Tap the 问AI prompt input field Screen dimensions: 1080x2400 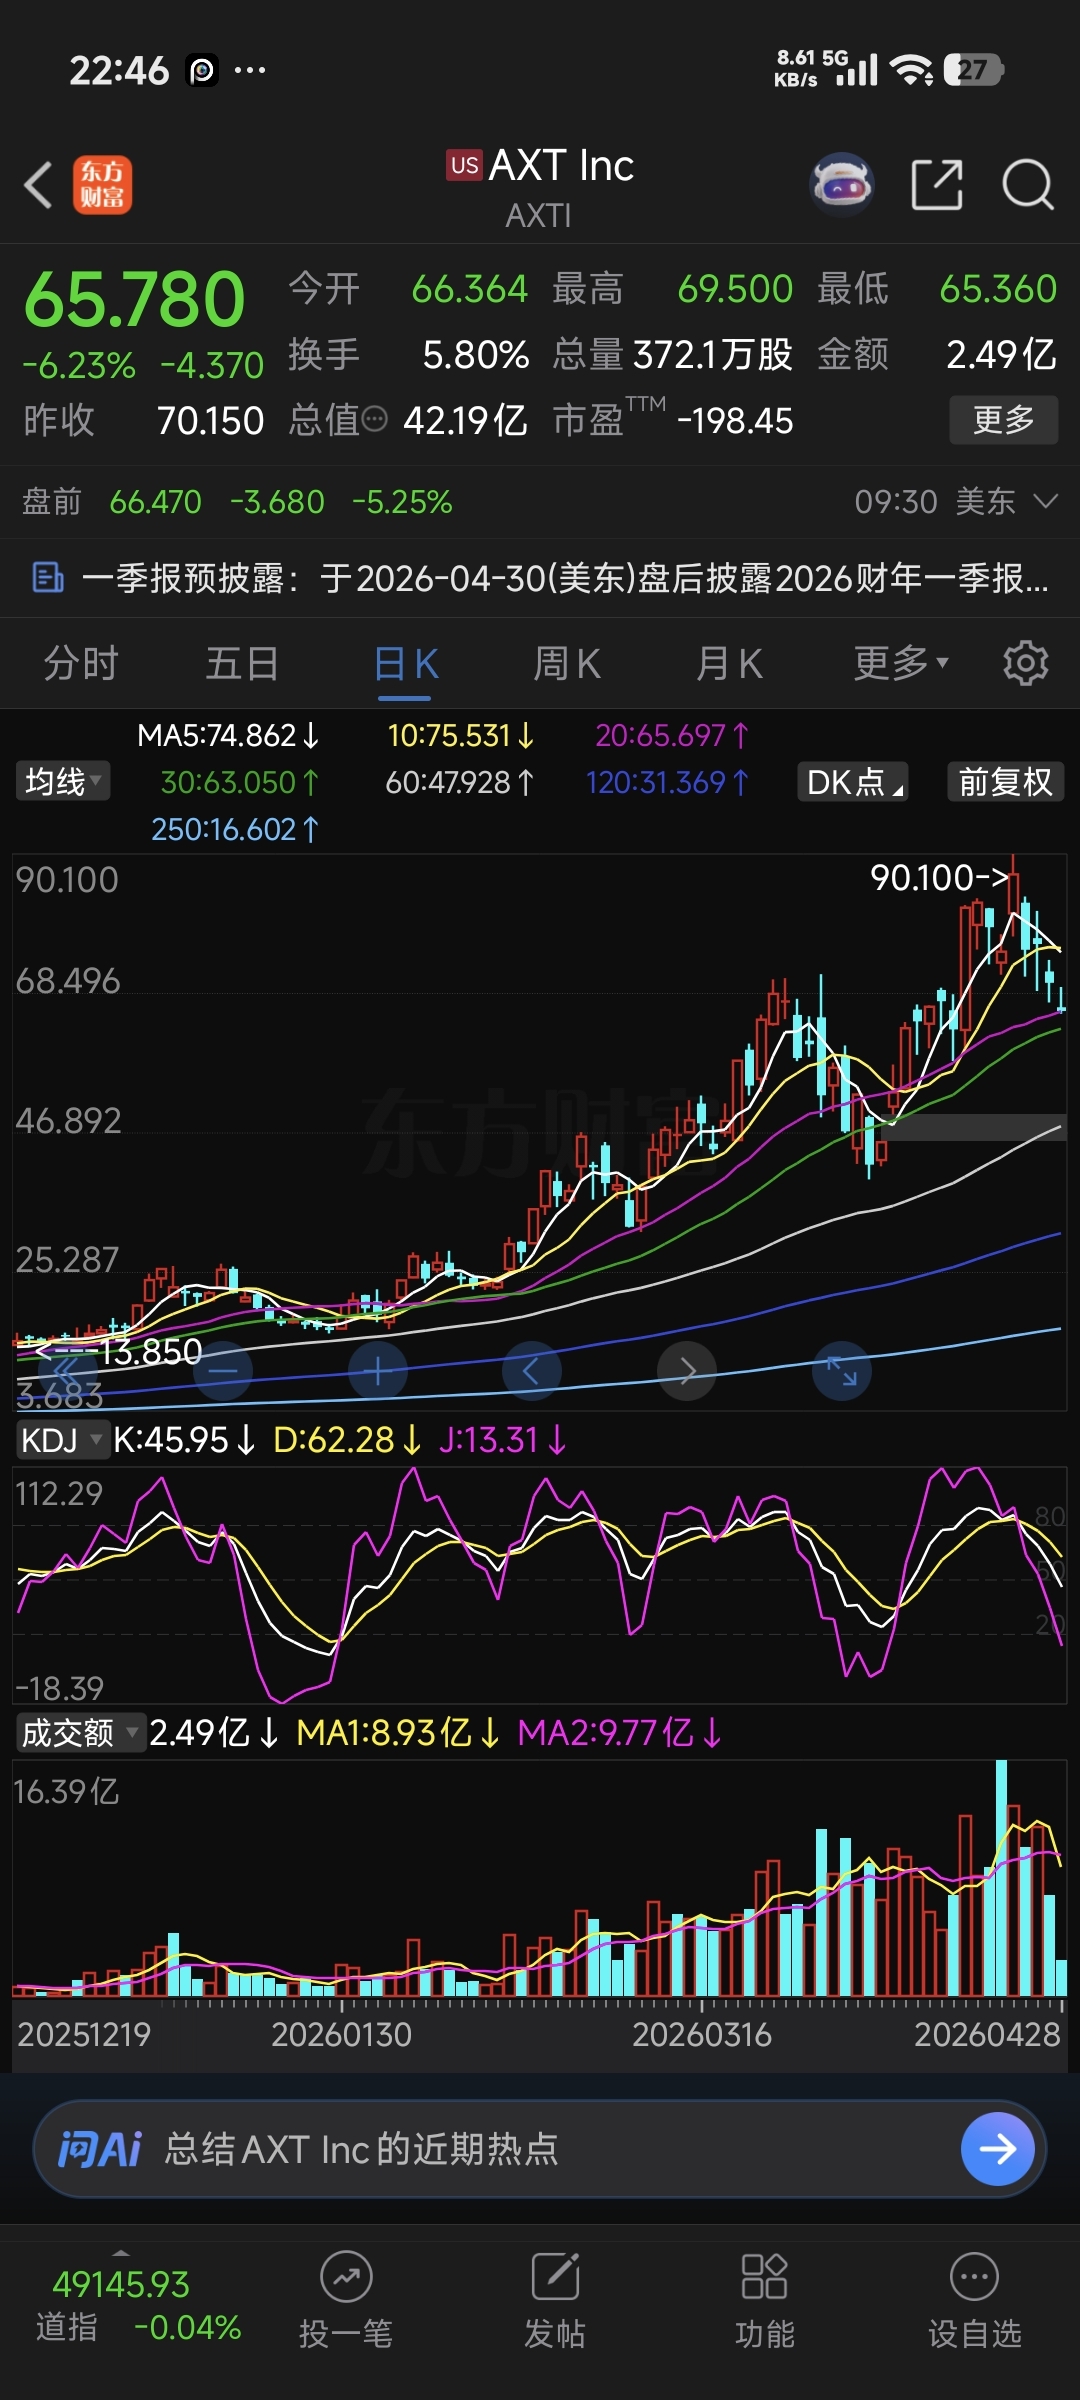click(540, 2148)
